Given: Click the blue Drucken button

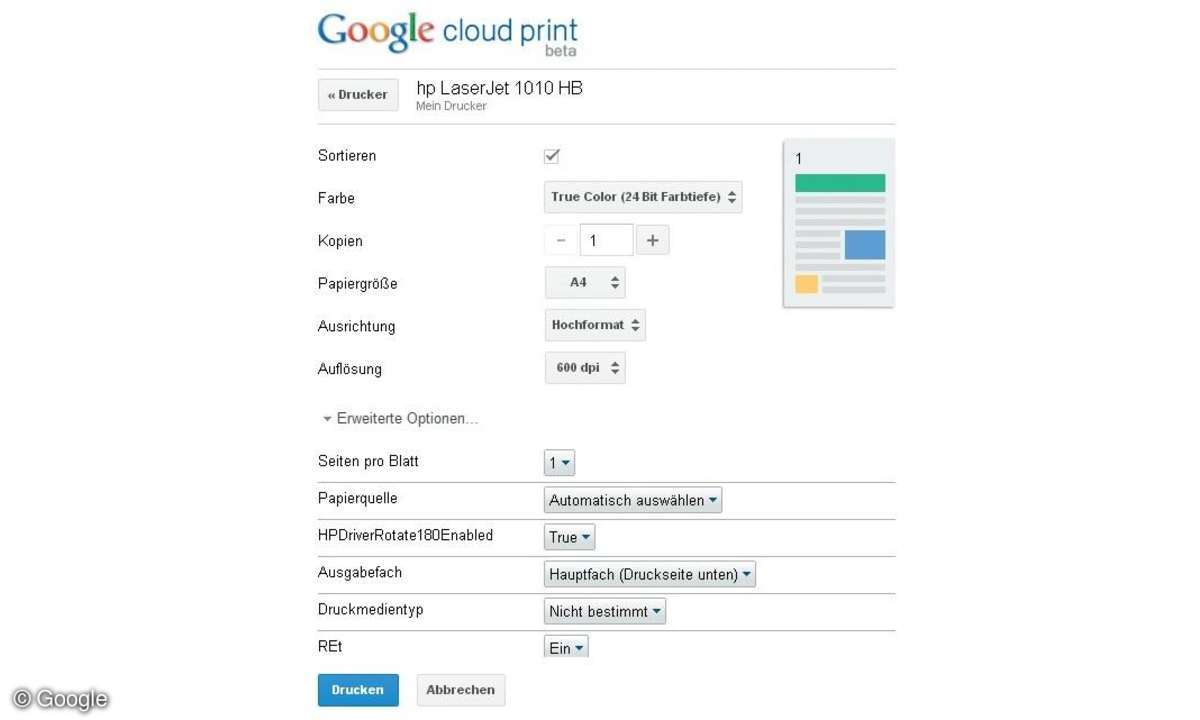Looking at the screenshot, I should coord(358,690).
